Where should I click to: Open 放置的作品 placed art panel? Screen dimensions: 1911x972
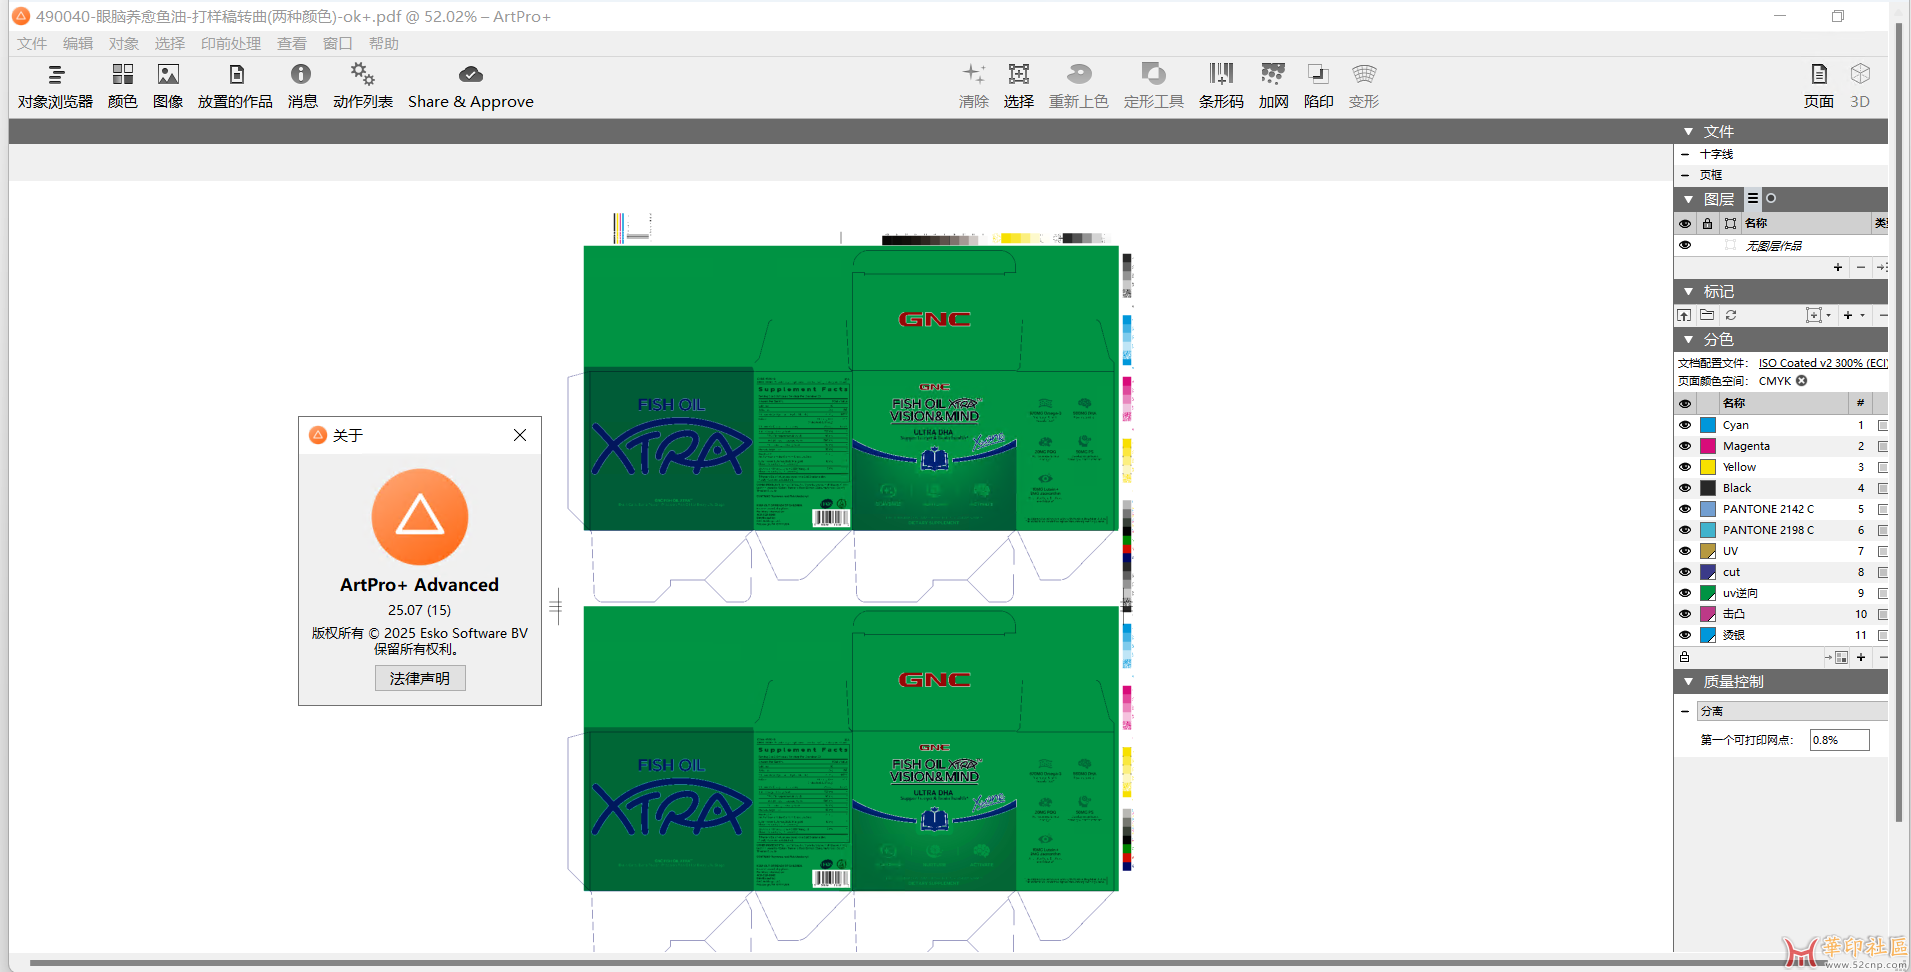235,86
